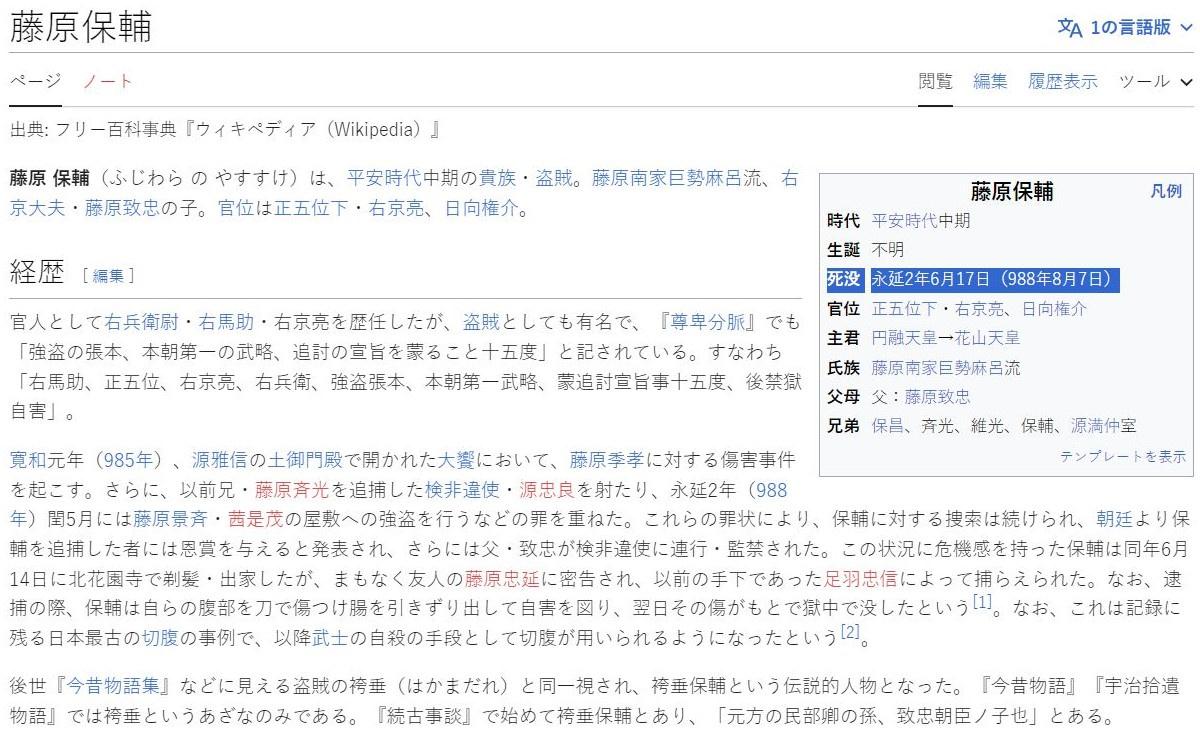
Task: Select the ページ tab
Action: tap(35, 82)
